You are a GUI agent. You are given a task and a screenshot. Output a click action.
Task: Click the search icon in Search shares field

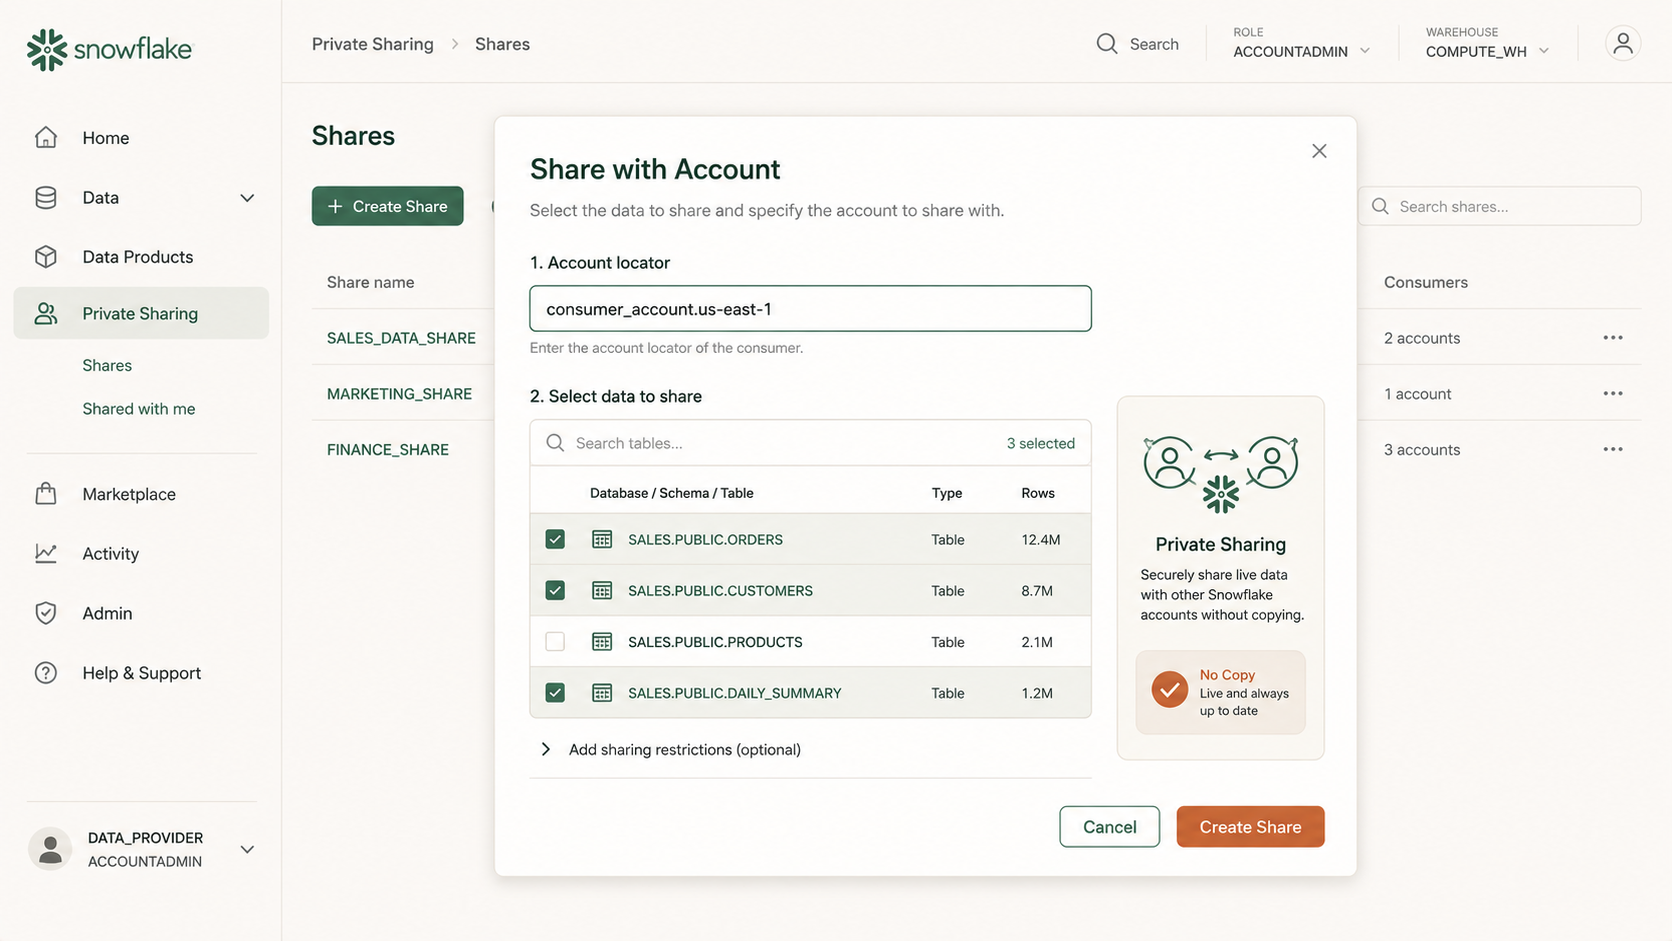1380,206
